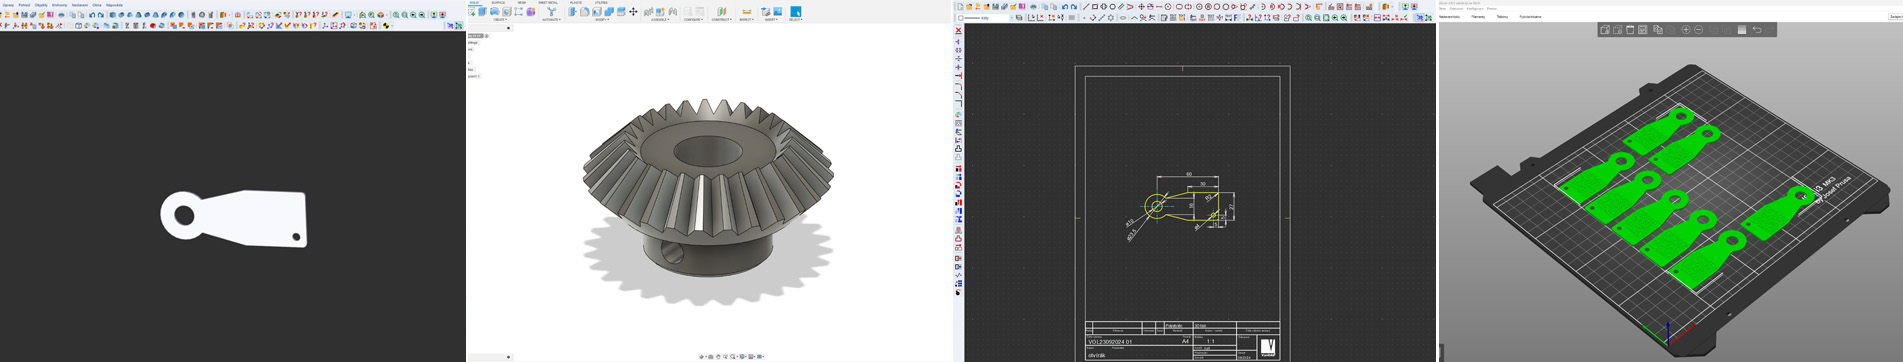Click the Add instance plus icon in PrusaSlicer

pyautogui.click(x=1686, y=30)
